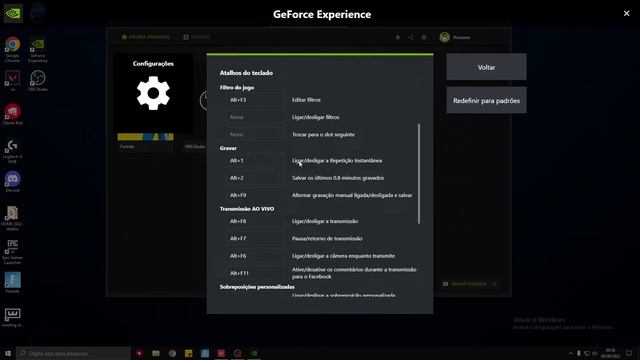Click the NVIDIA icon in the taskbar
The height and width of the screenshot is (360, 640).
click(x=254, y=353)
